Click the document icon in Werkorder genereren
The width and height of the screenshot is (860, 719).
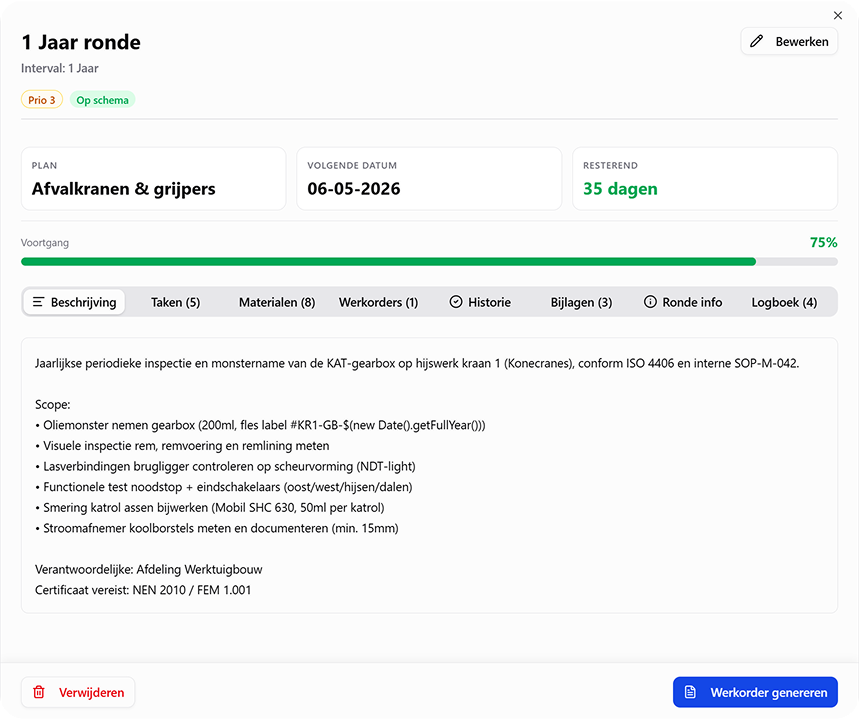[690, 692]
